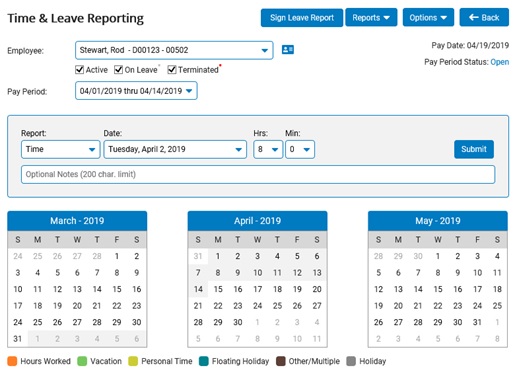This screenshot has width=515, height=374.
Task: Open the Min dropdown
Action: click(x=300, y=149)
